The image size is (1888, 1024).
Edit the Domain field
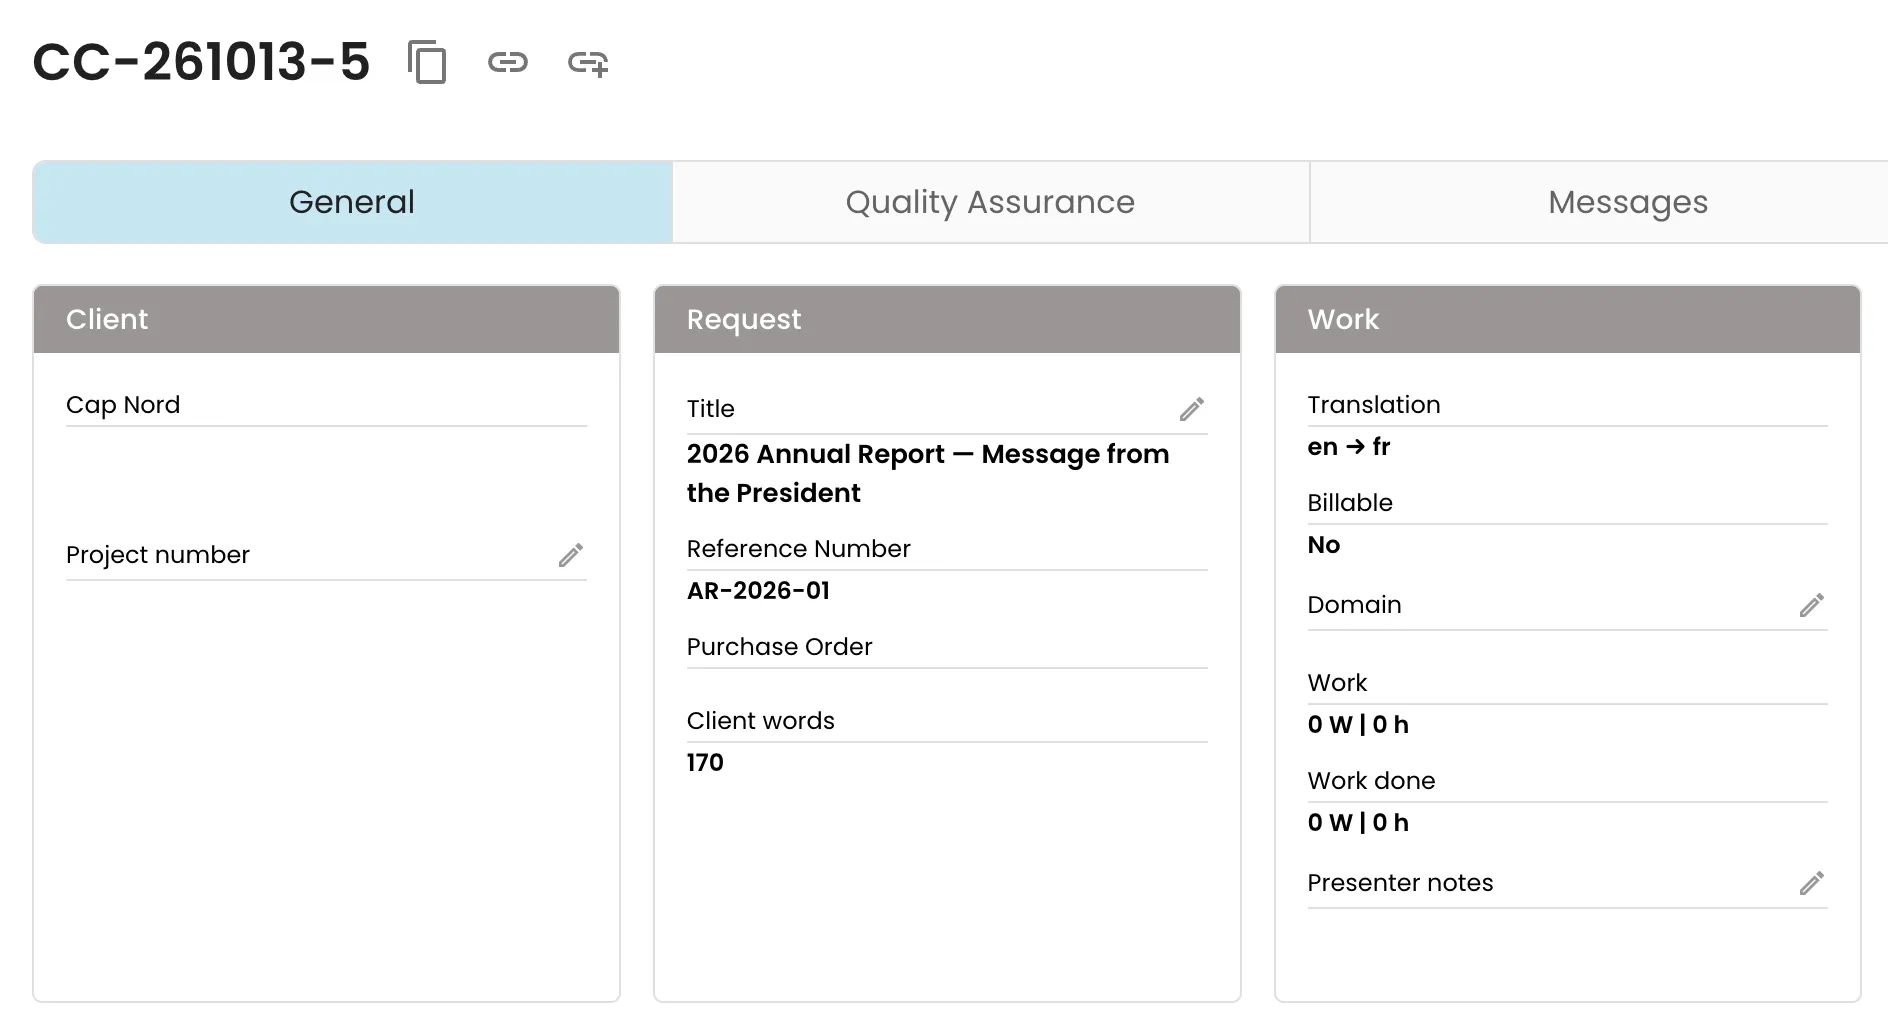1812,605
